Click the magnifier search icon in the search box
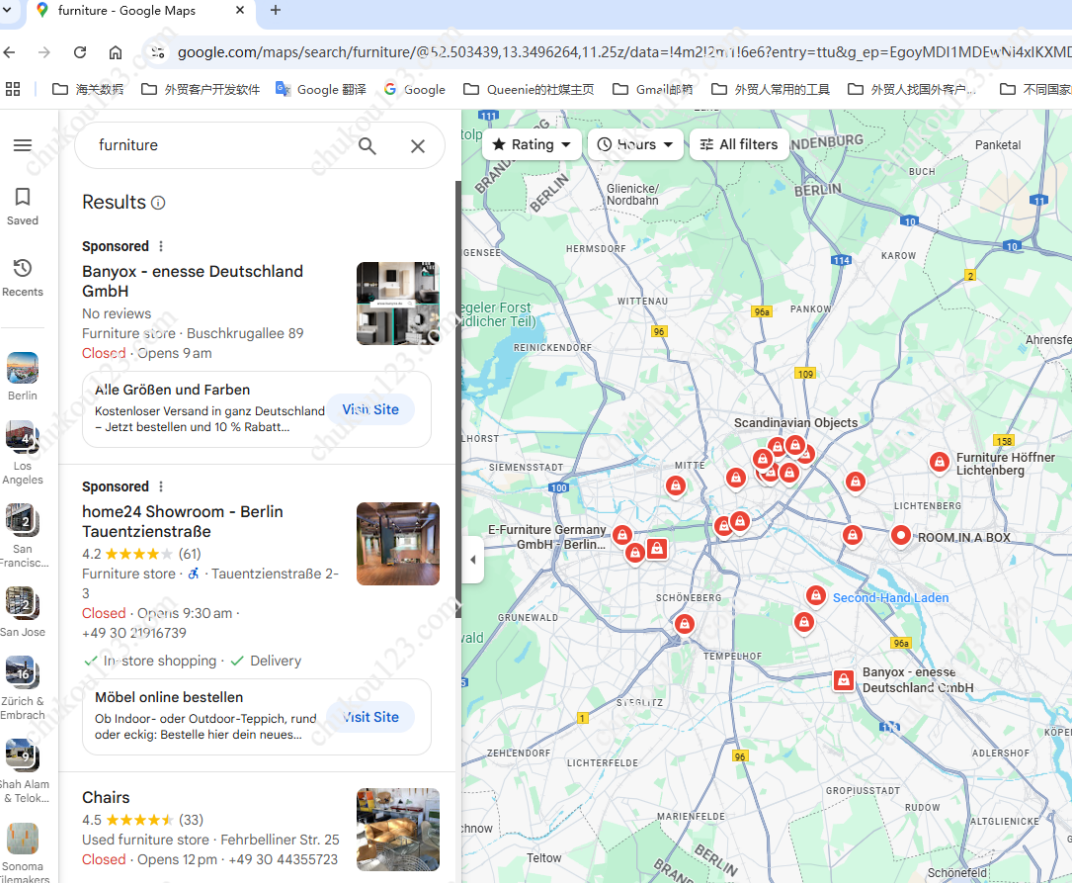This screenshot has height=883, width=1072. [367, 146]
